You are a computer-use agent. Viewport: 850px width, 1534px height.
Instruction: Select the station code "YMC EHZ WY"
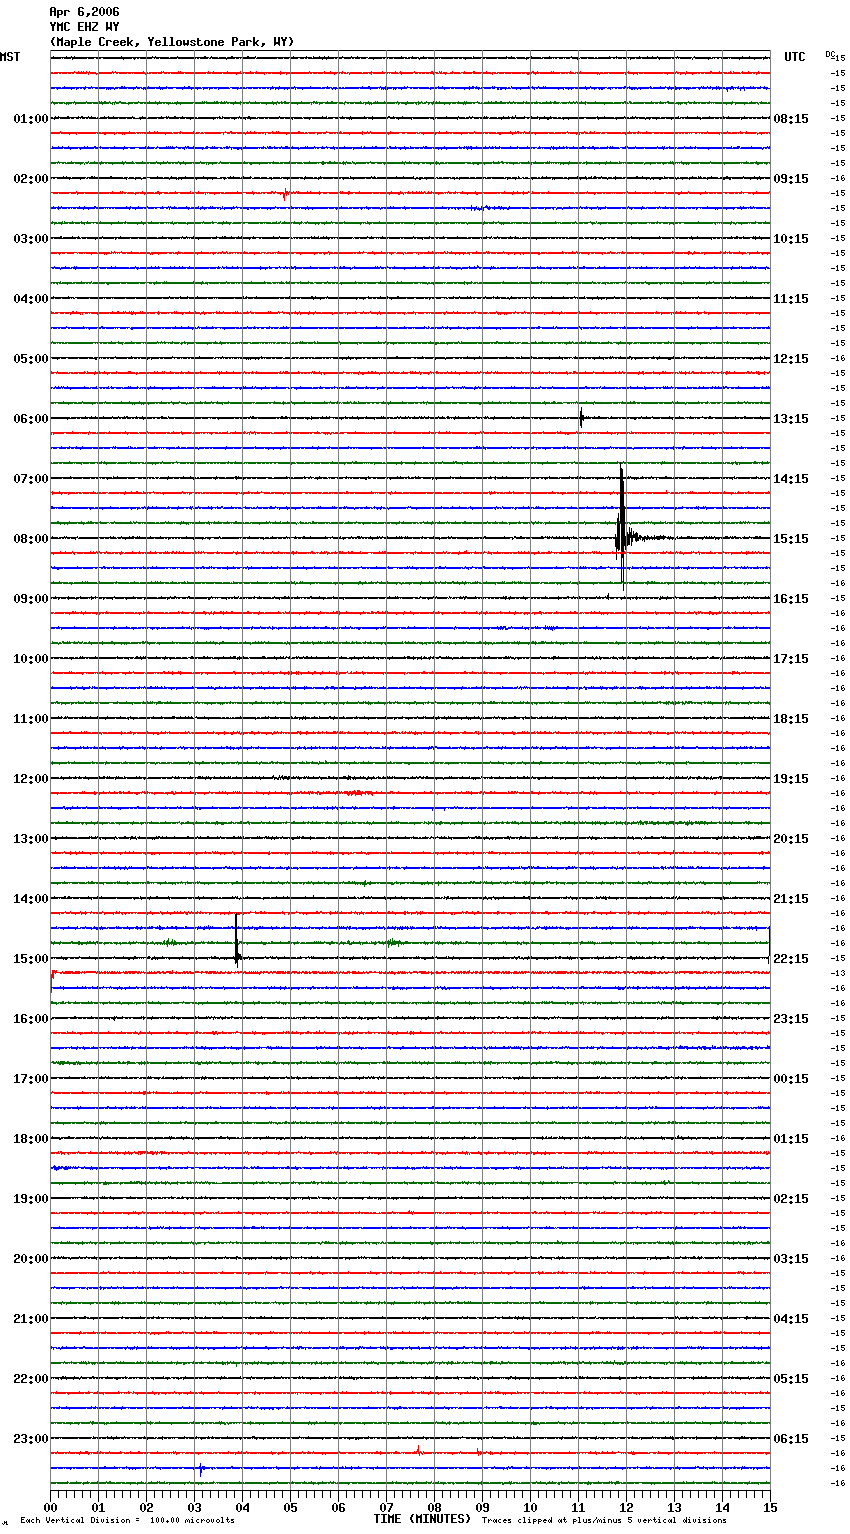click(x=84, y=27)
